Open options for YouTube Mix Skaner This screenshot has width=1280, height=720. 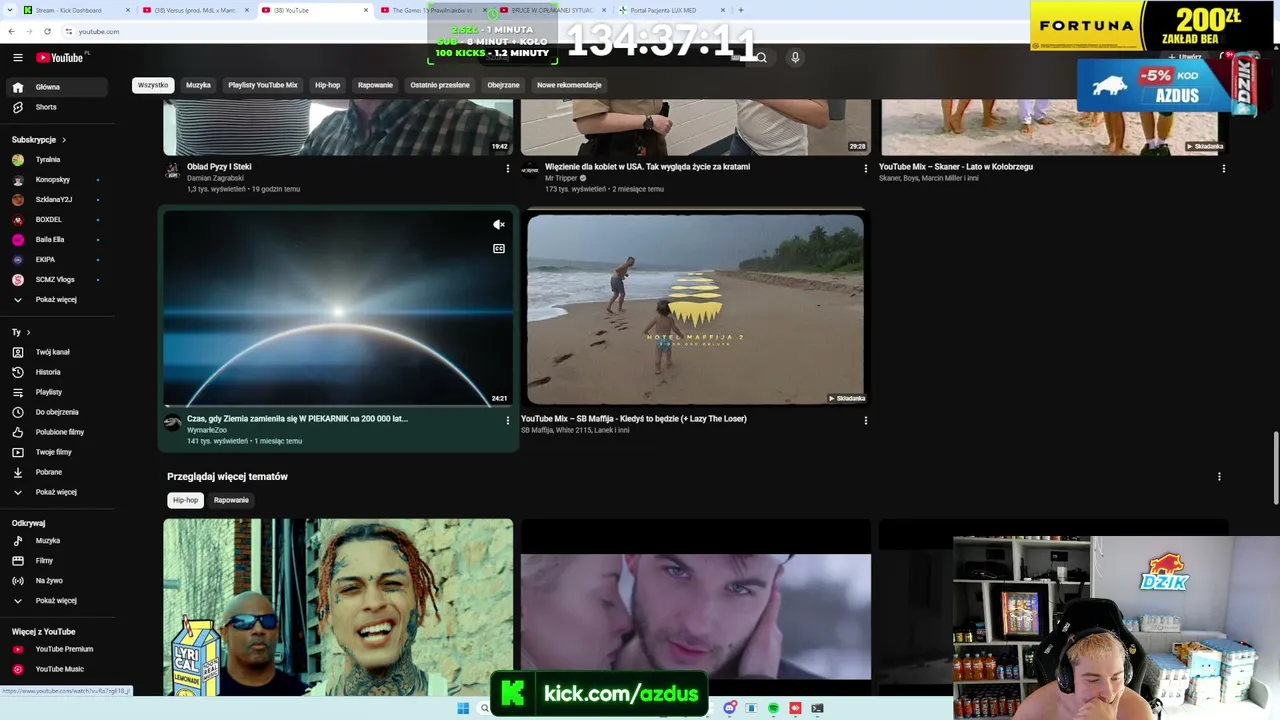[1224, 169]
